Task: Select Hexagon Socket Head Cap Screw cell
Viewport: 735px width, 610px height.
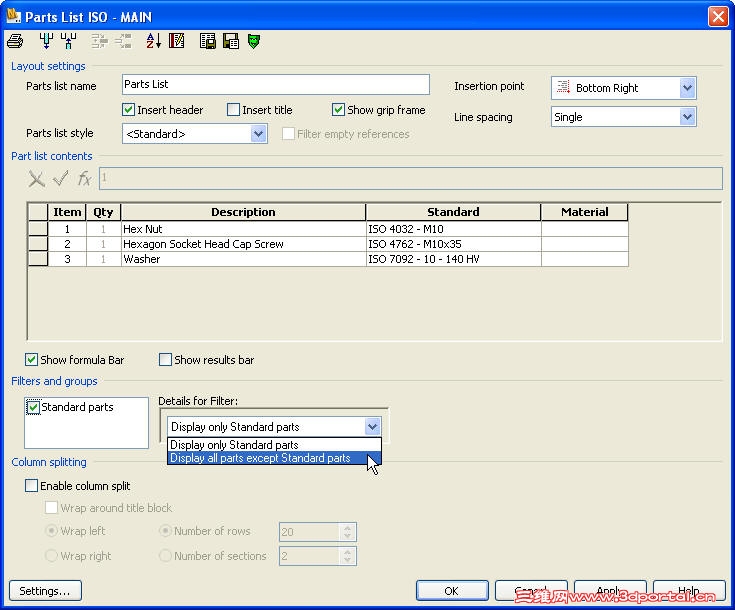Action: click(243, 244)
